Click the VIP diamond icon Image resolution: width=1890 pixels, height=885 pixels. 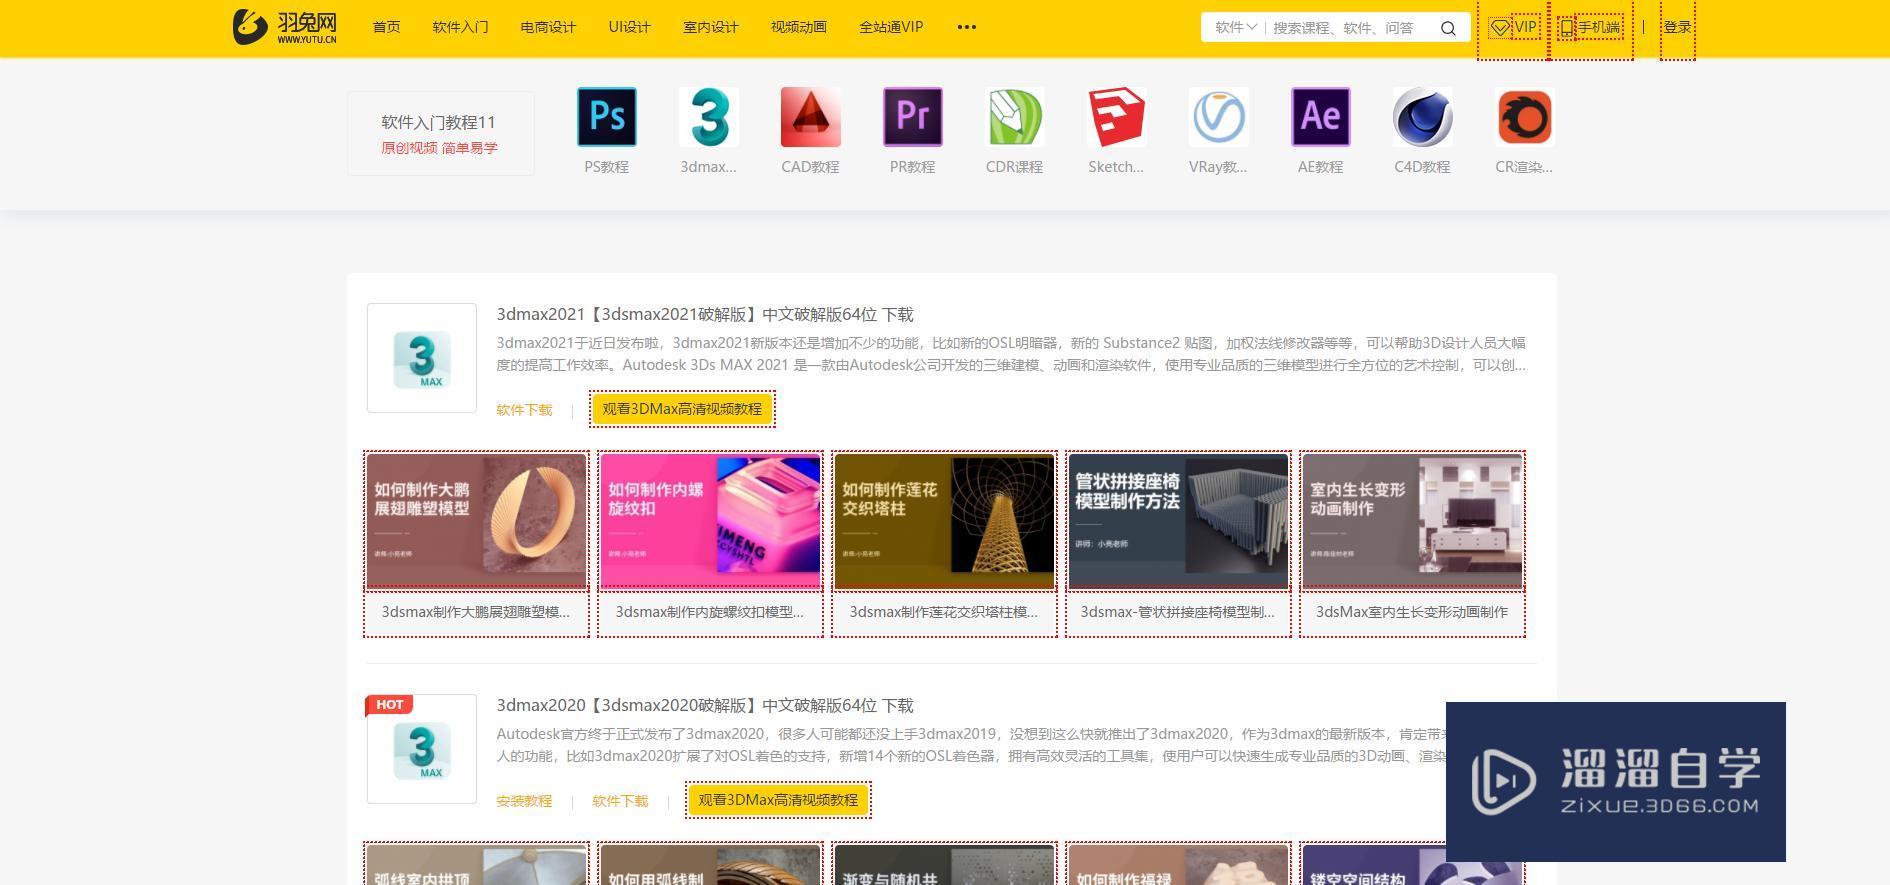click(1500, 28)
